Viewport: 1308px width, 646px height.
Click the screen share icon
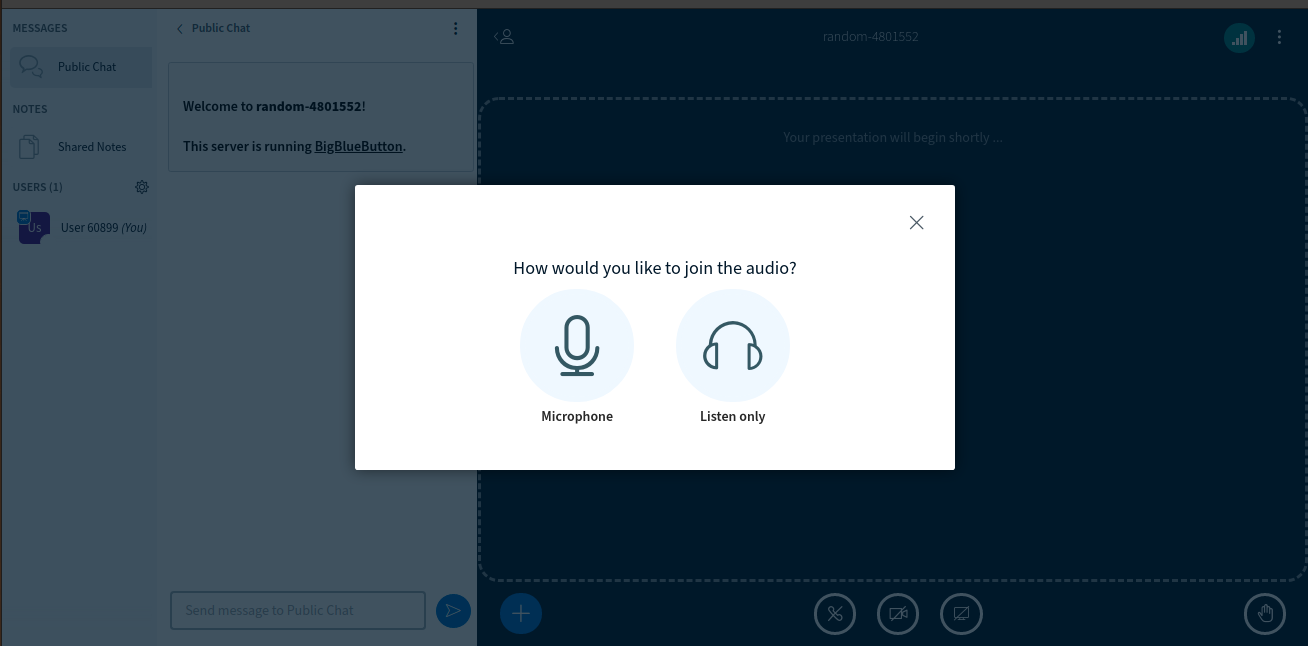coord(961,613)
